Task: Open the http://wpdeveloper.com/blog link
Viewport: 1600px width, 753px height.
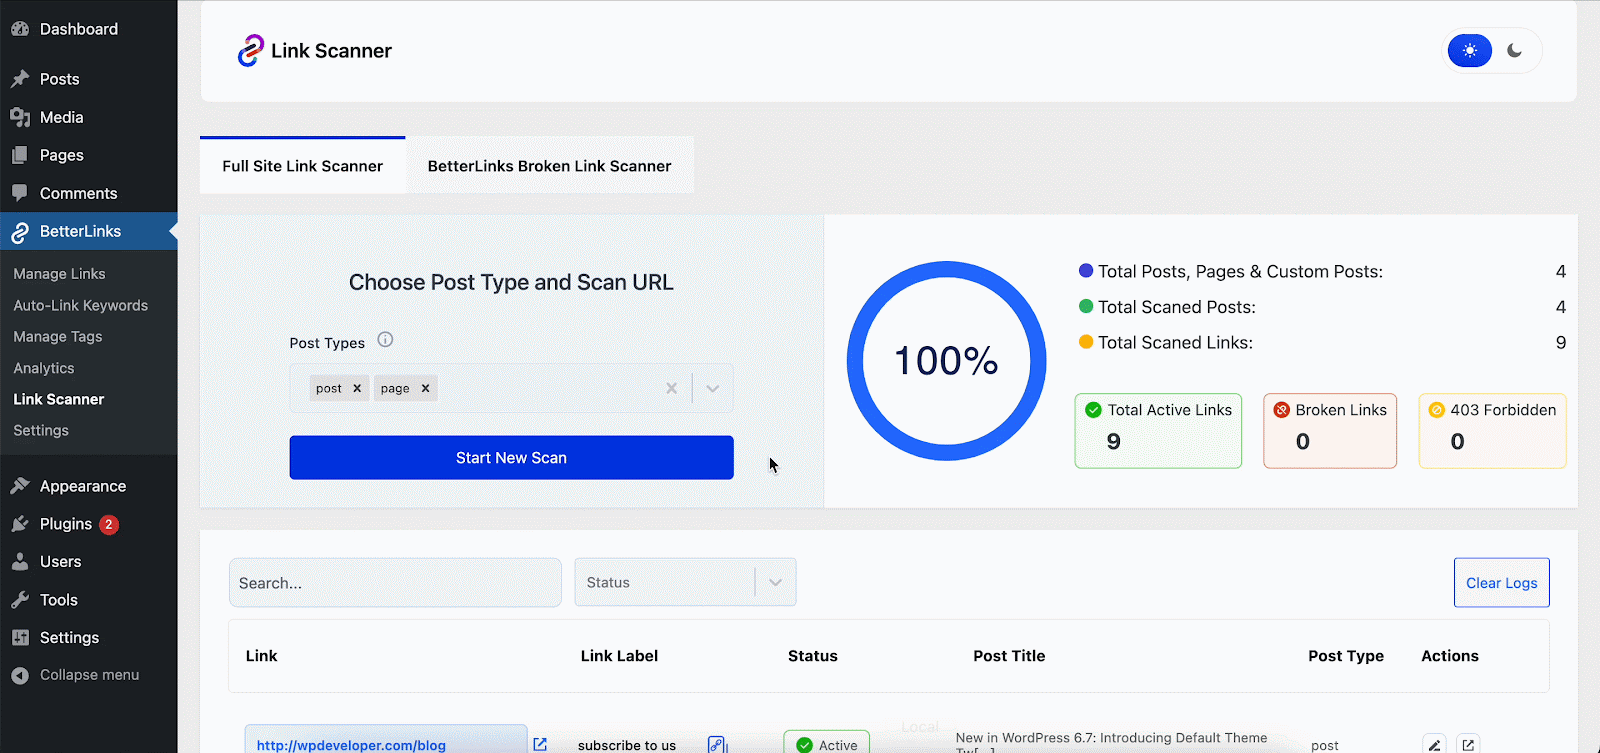Action: point(351,745)
